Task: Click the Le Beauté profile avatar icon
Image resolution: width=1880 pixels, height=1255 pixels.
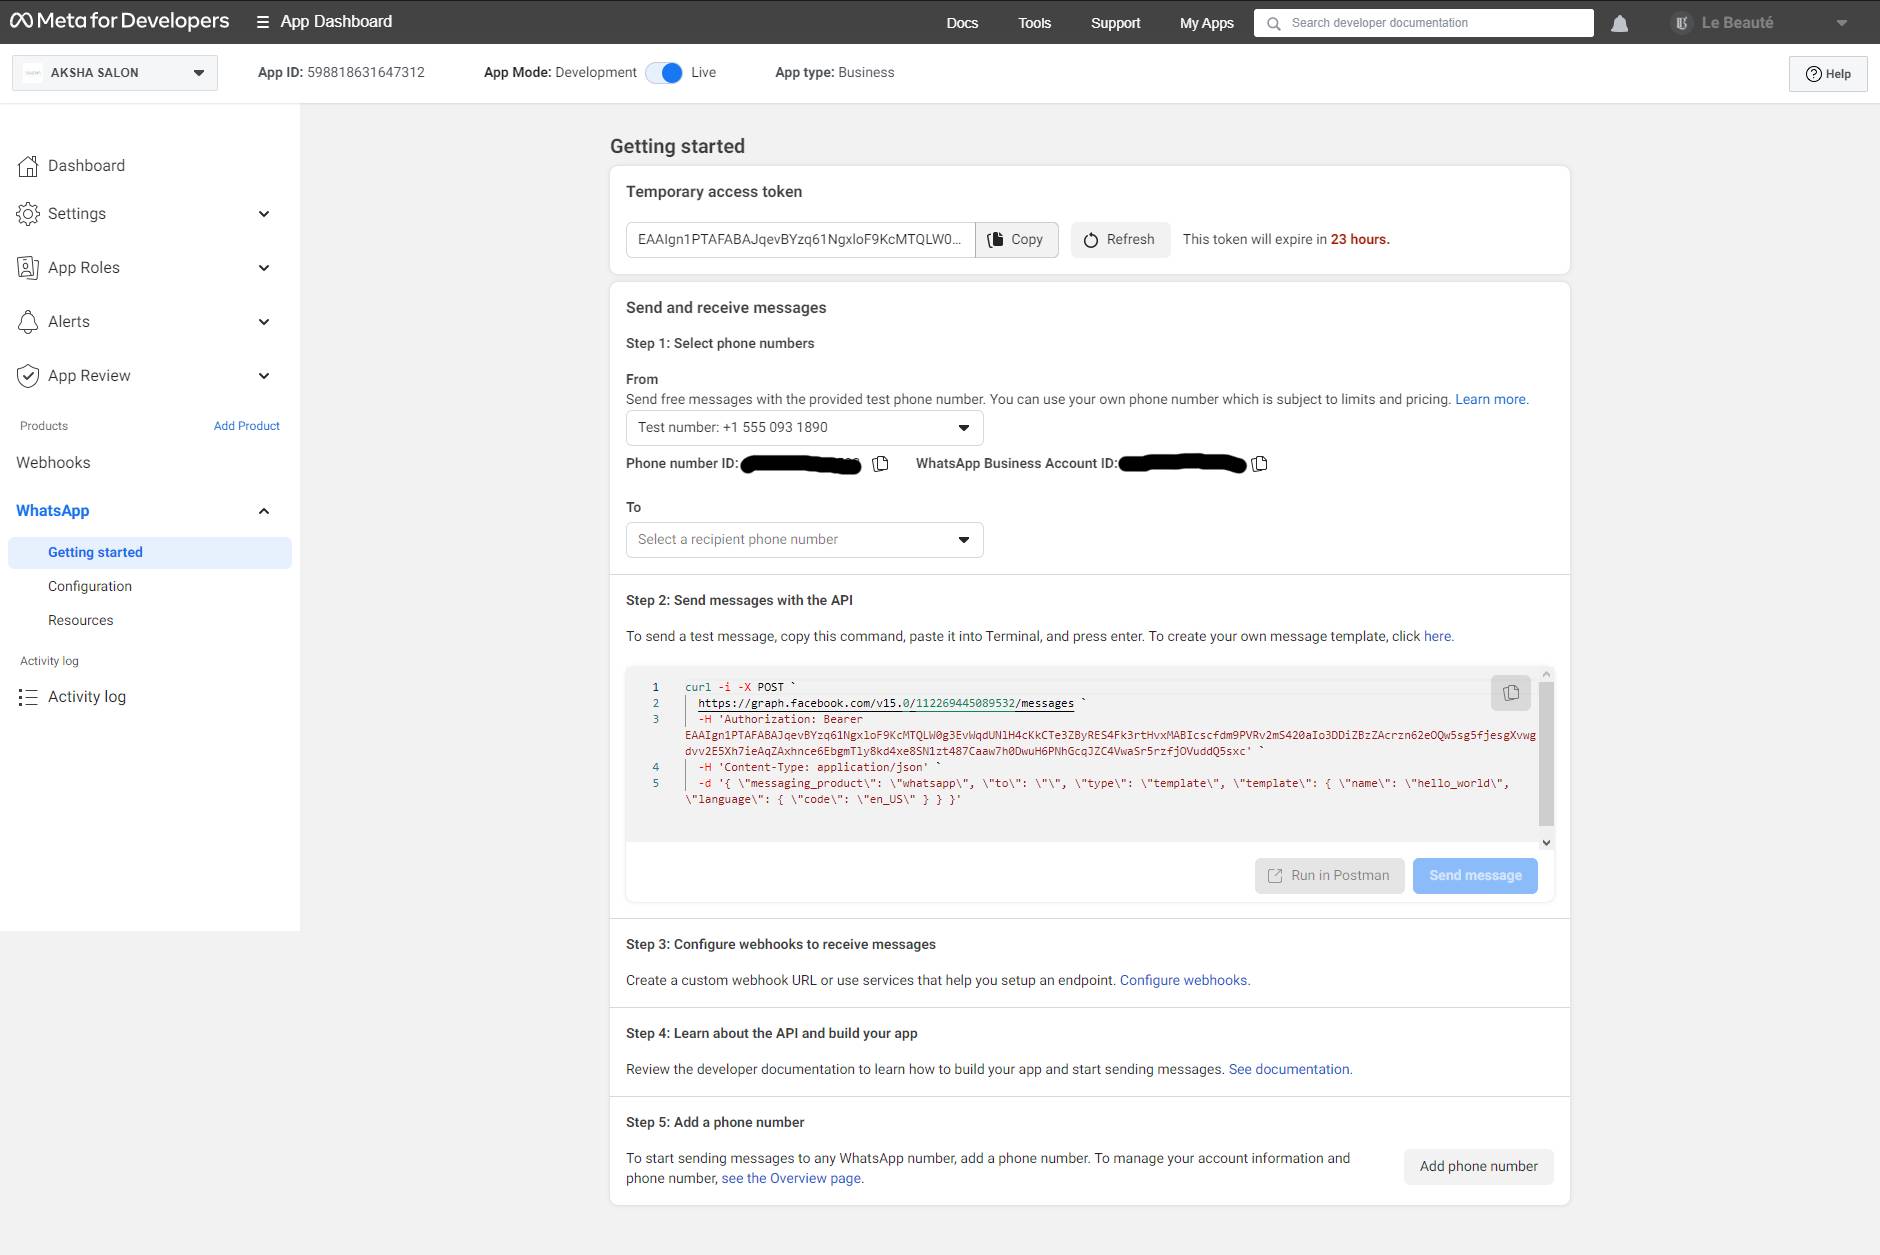Action: (x=1682, y=23)
